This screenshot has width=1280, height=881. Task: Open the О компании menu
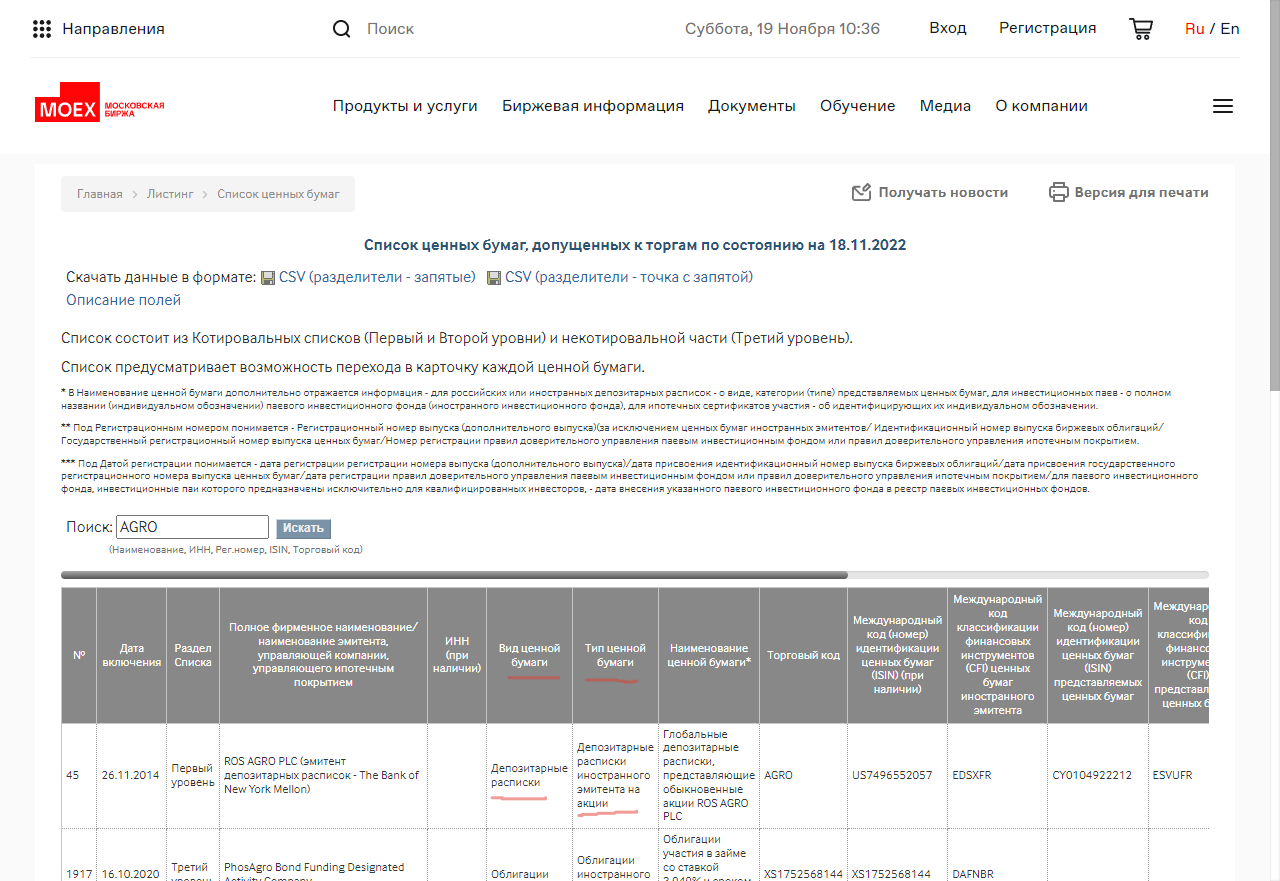[x=1041, y=106]
